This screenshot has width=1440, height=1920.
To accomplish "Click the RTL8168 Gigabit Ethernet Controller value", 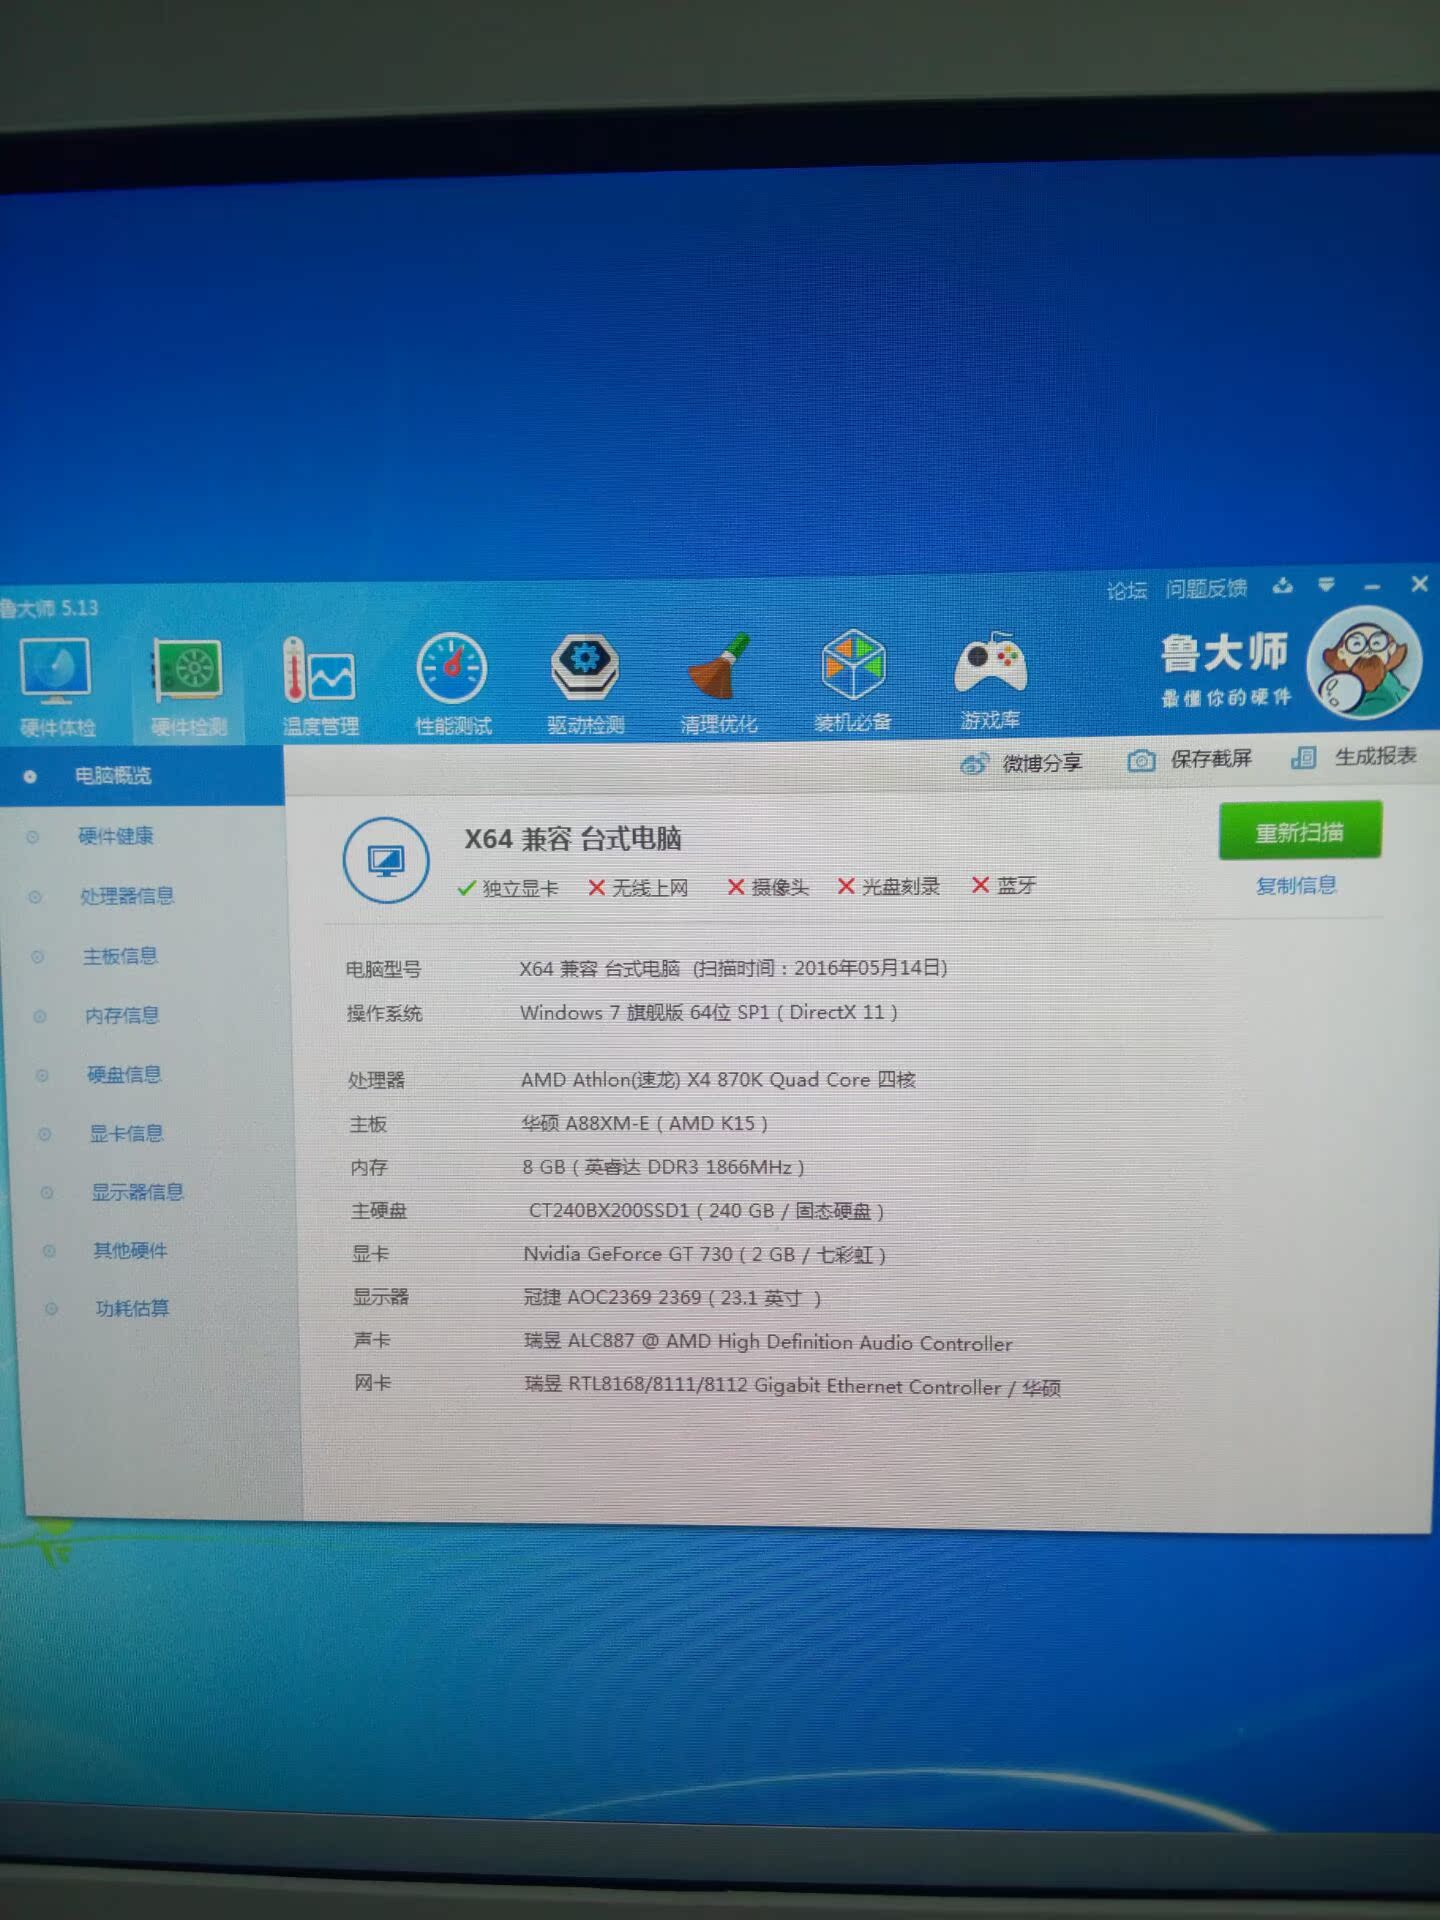I will pyautogui.click(x=793, y=1387).
